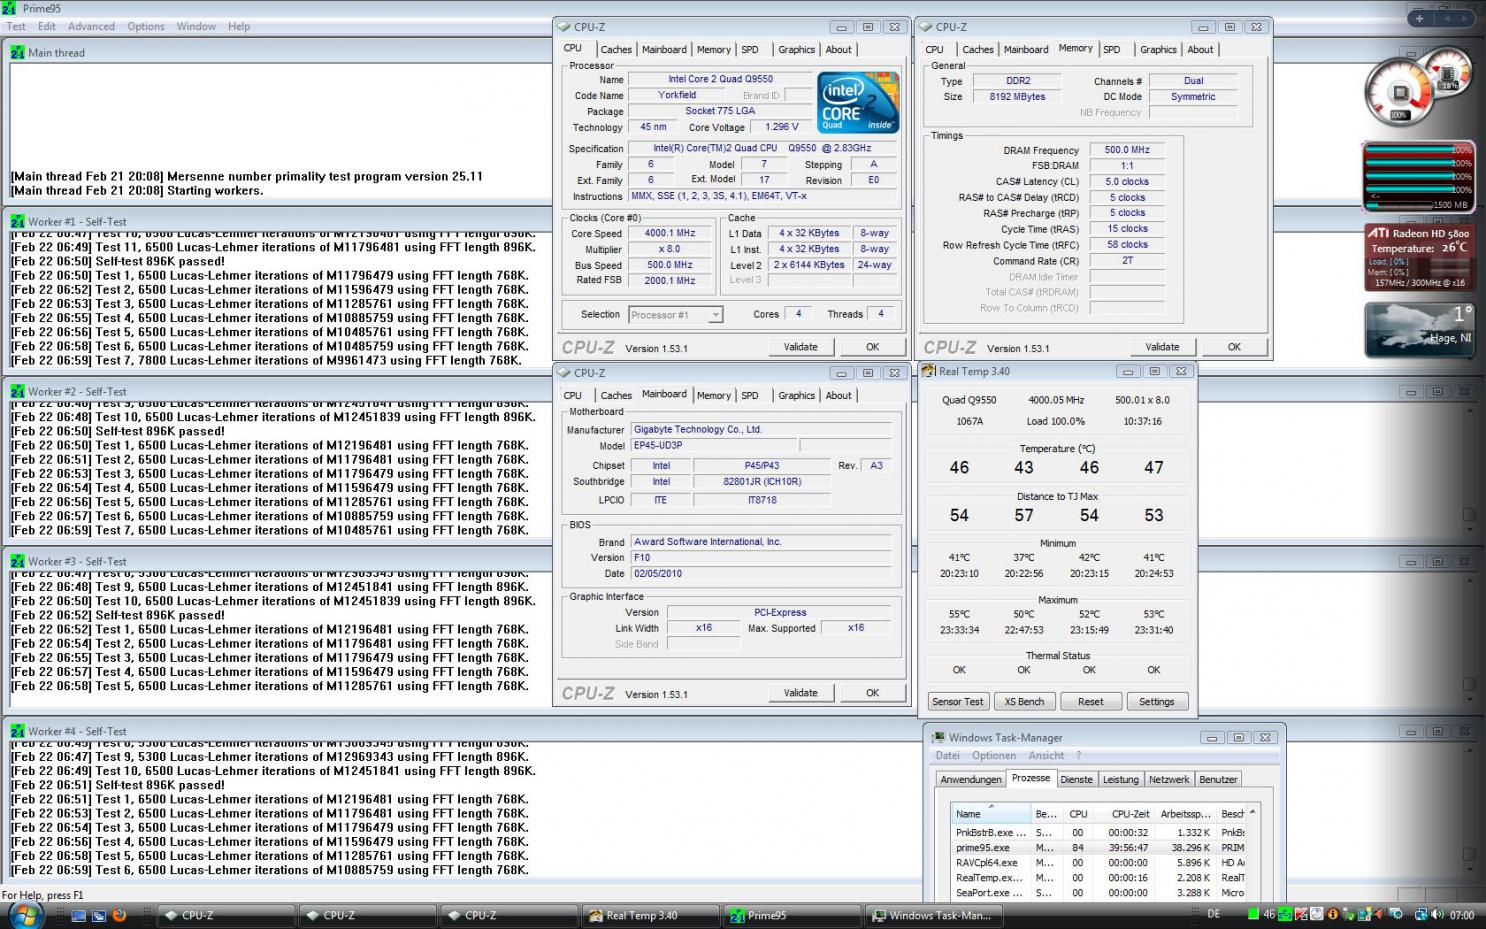
Task: Click Core Speed 4000.1 MHz field
Action: pyautogui.click(x=669, y=233)
